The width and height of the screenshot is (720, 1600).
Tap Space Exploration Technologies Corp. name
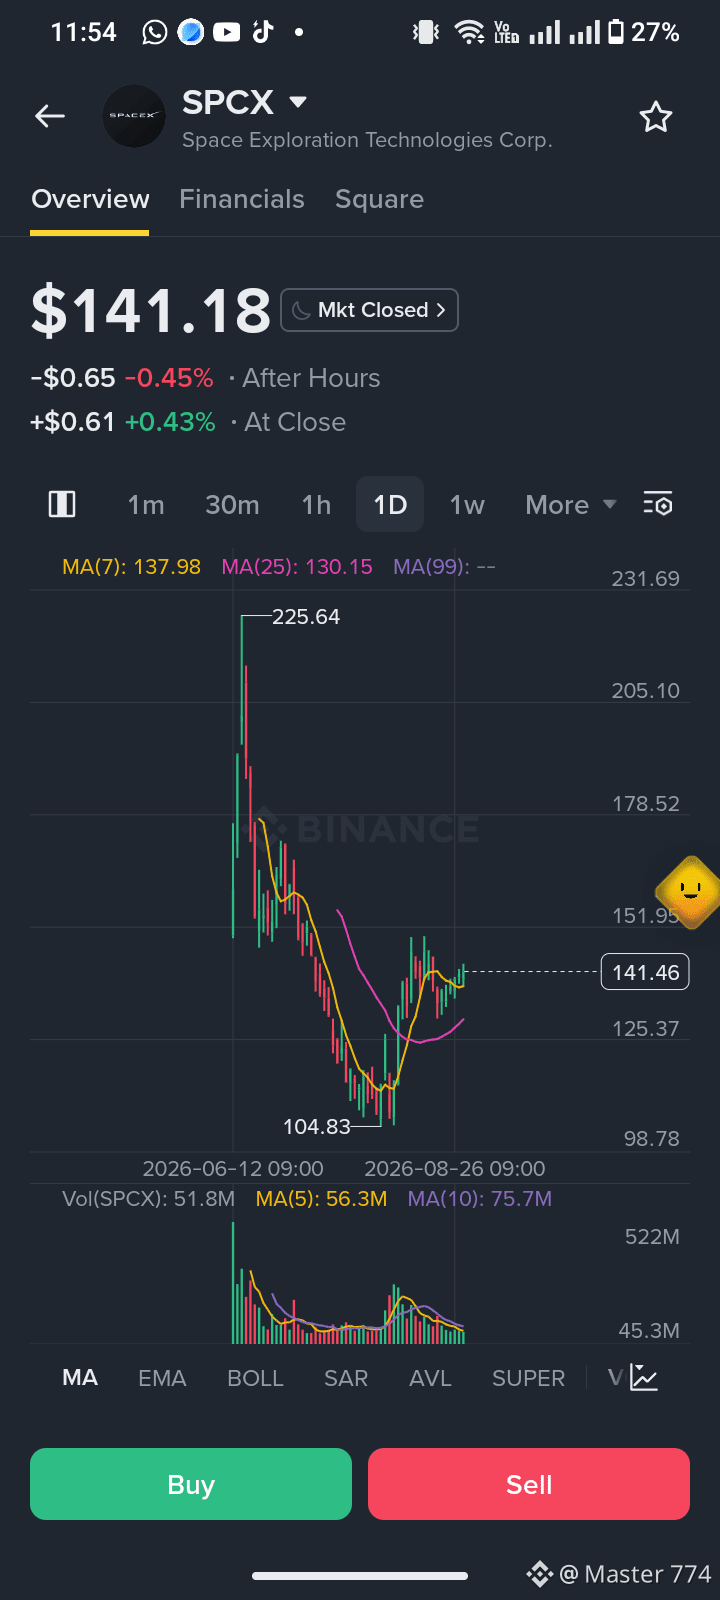[367, 140]
